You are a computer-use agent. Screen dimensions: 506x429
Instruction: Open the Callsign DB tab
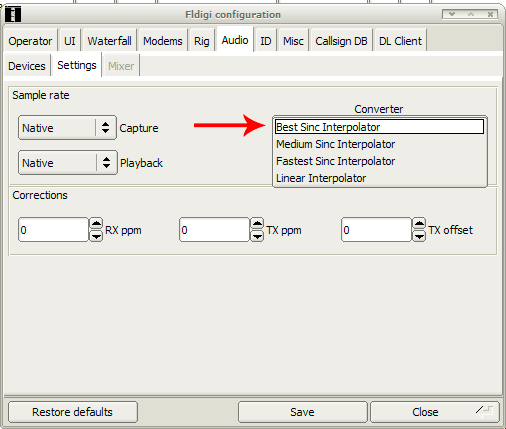click(x=341, y=41)
